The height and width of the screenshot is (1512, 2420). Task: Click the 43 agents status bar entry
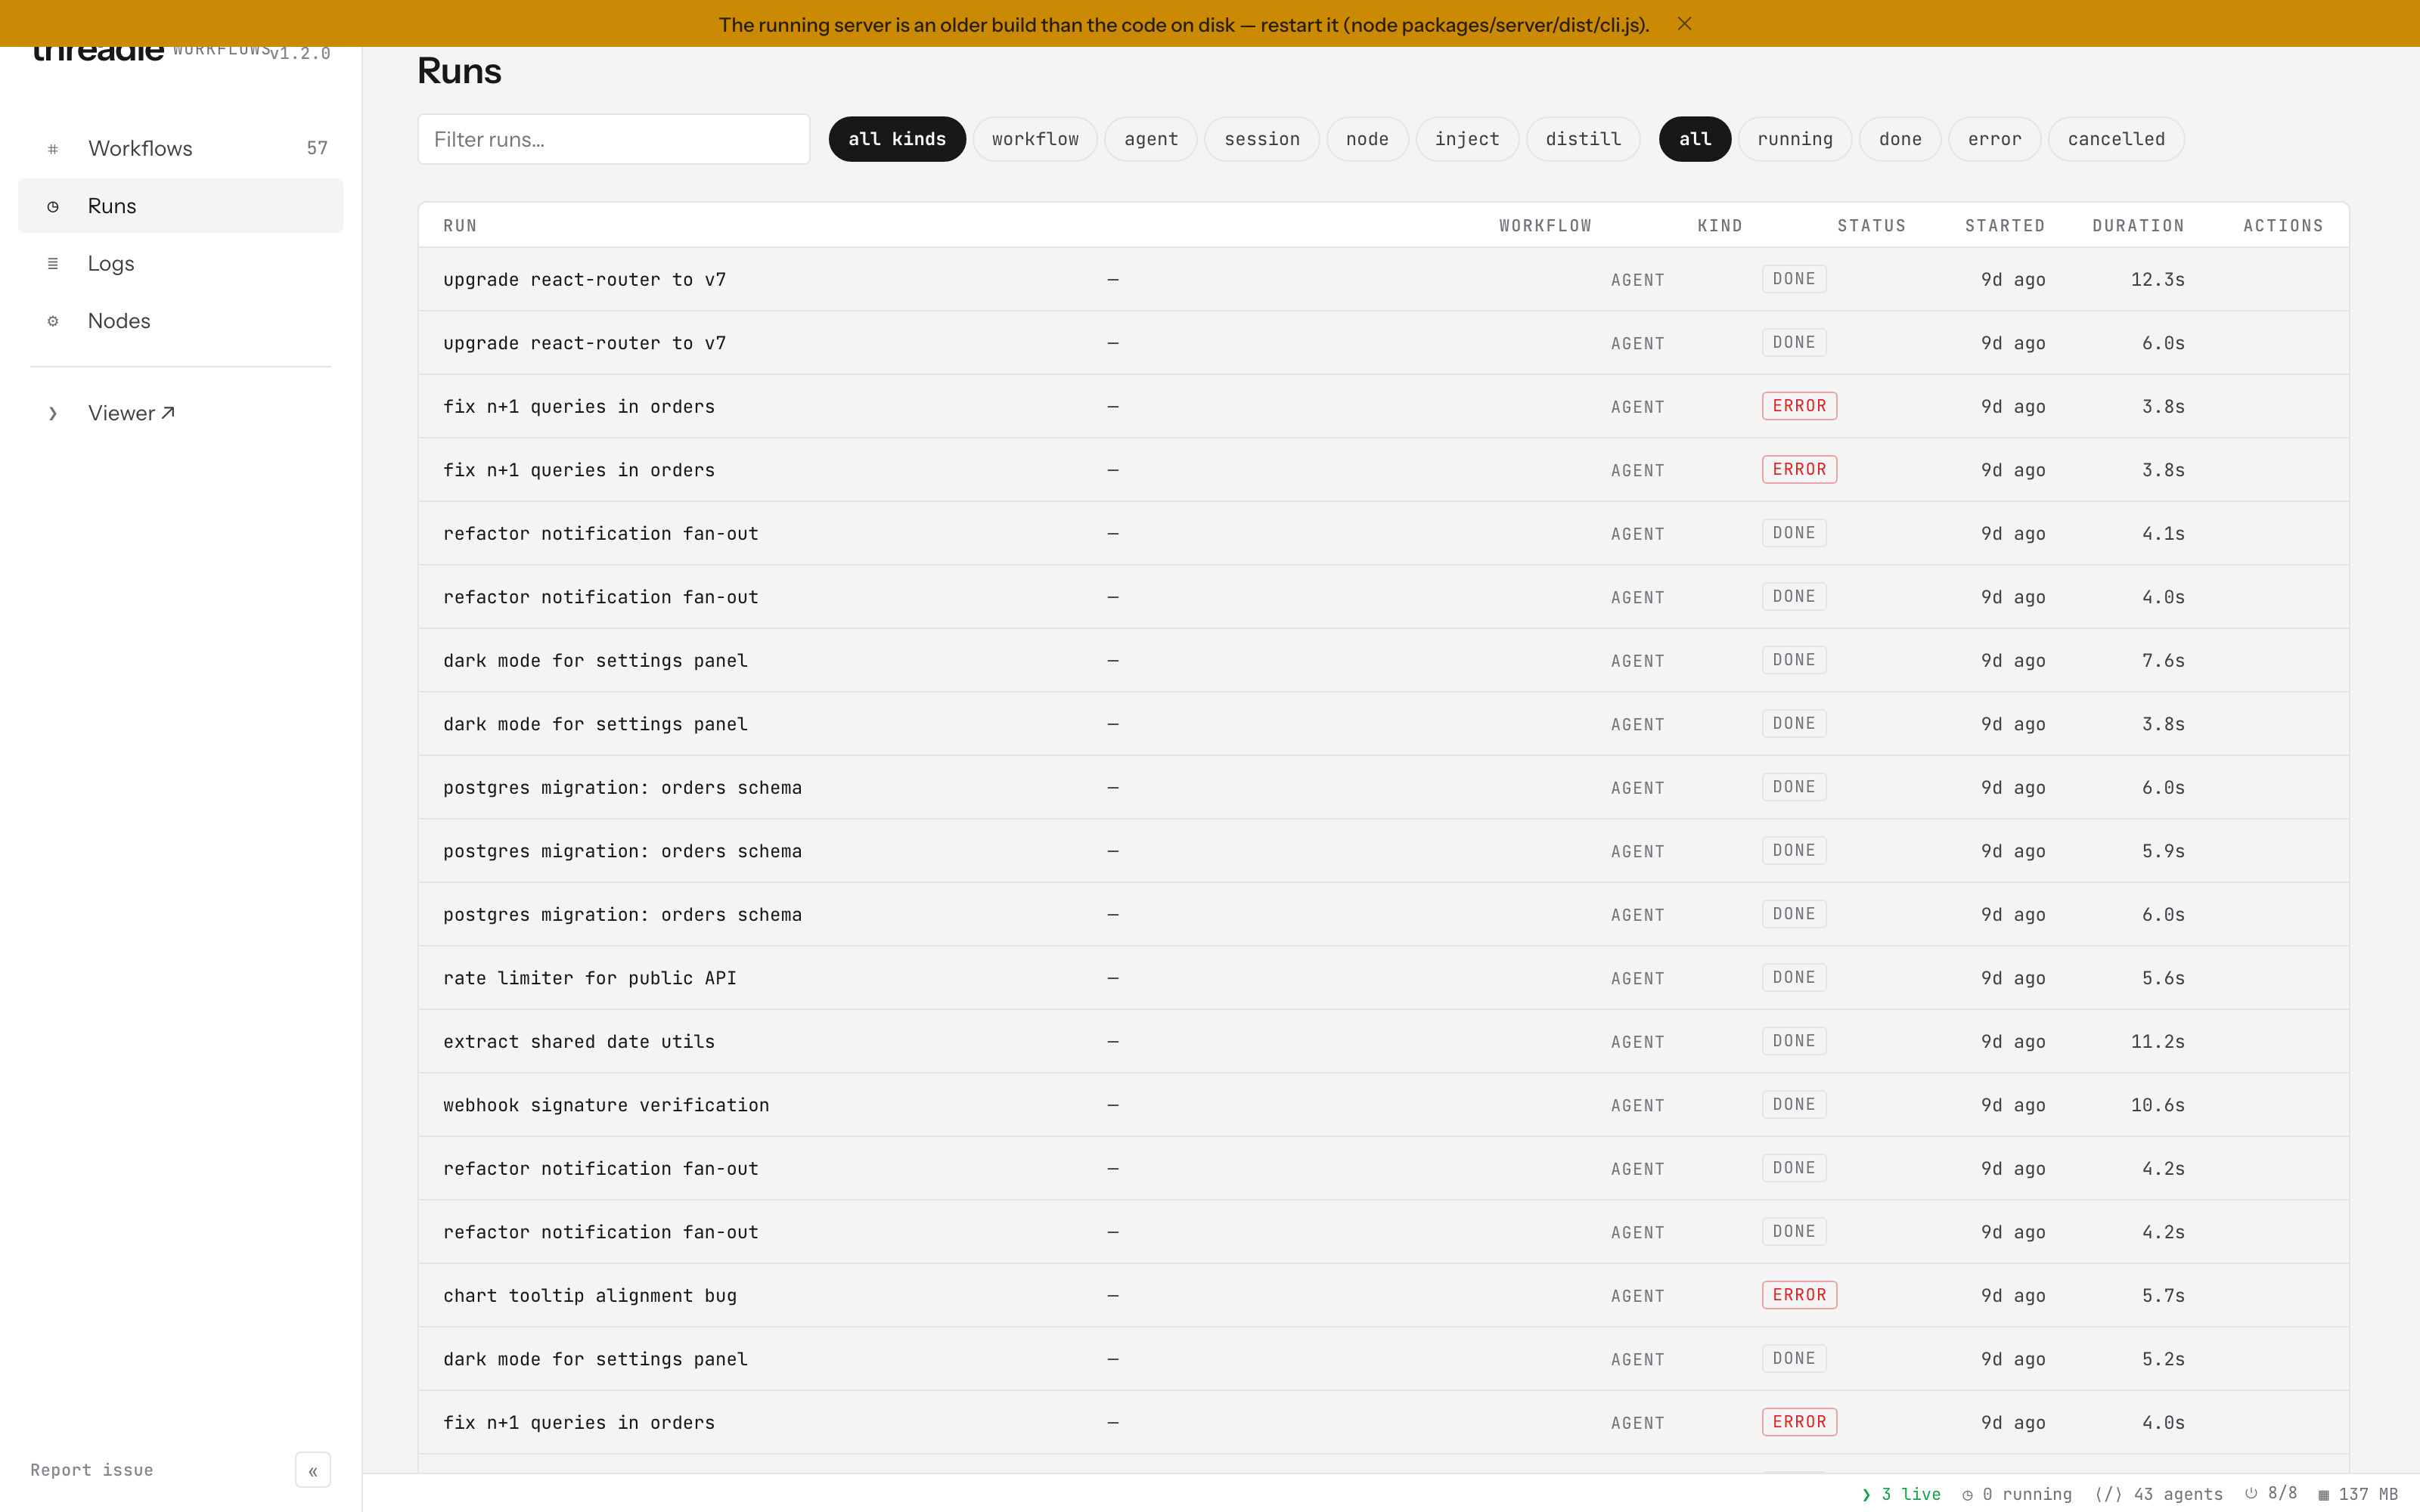click(x=2159, y=1494)
